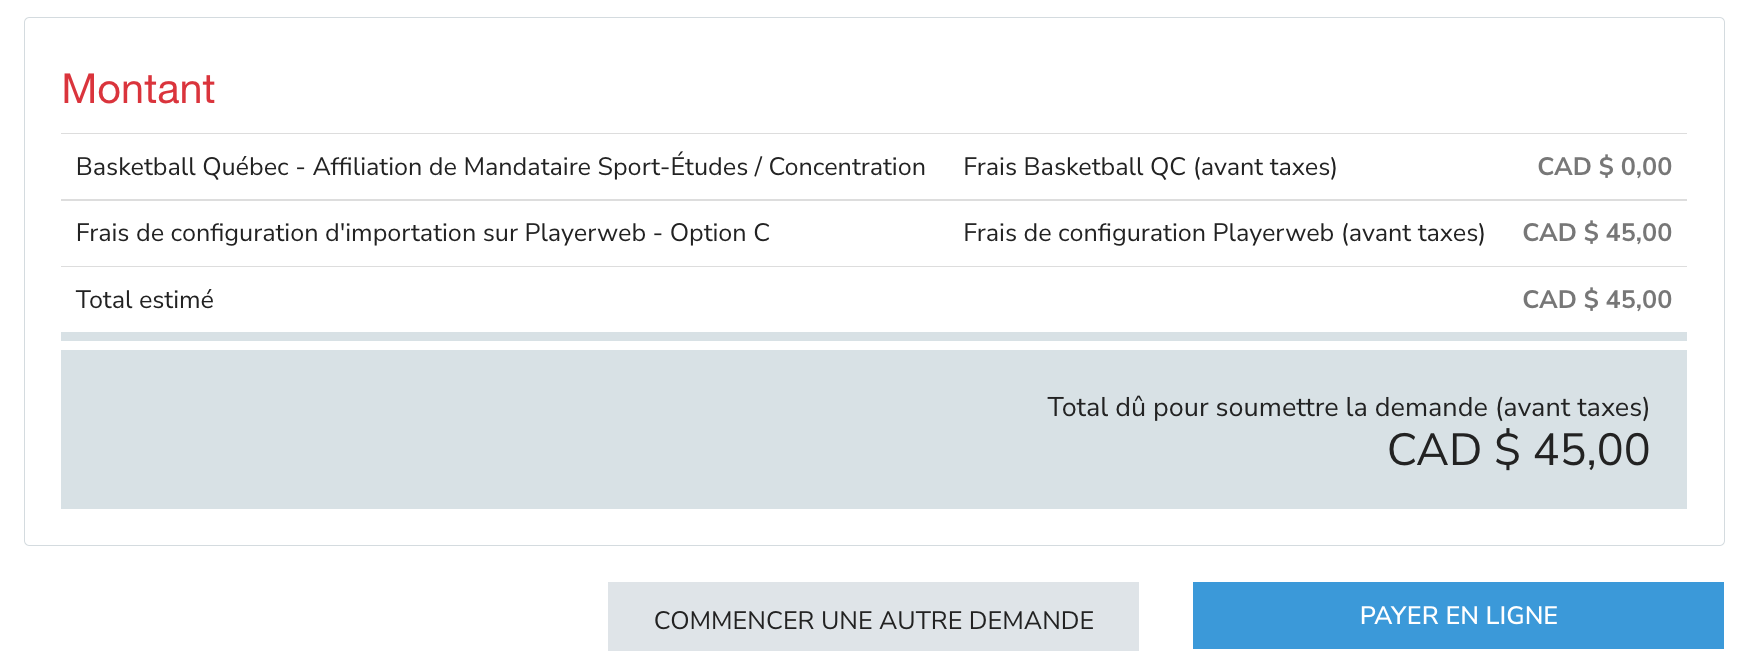Click Frais de configuration Playerweb (avant taxes)
The height and width of the screenshot is (658, 1744).
pyautogui.click(x=1224, y=233)
